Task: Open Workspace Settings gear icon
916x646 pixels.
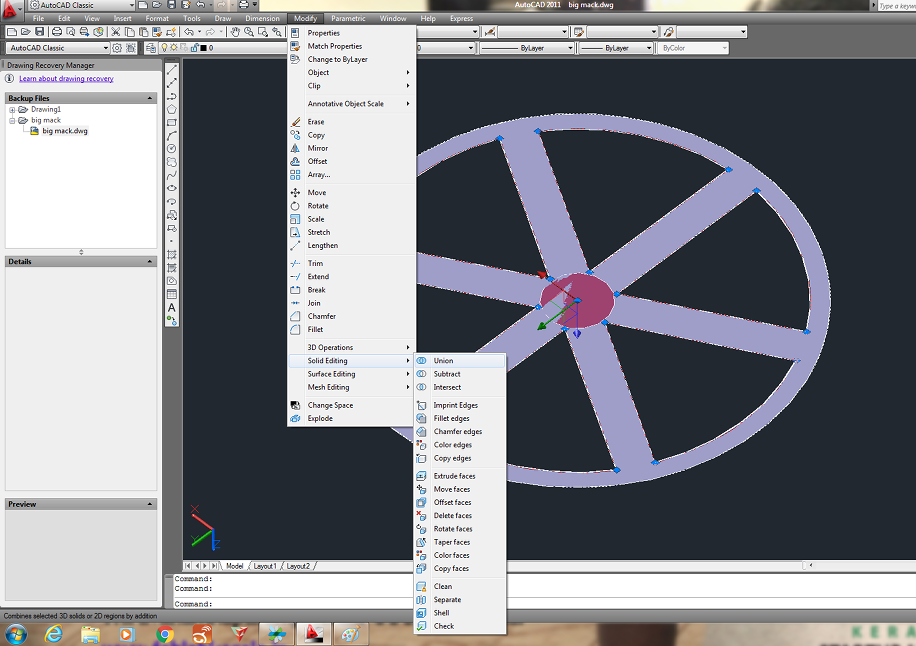Action: pos(117,48)
